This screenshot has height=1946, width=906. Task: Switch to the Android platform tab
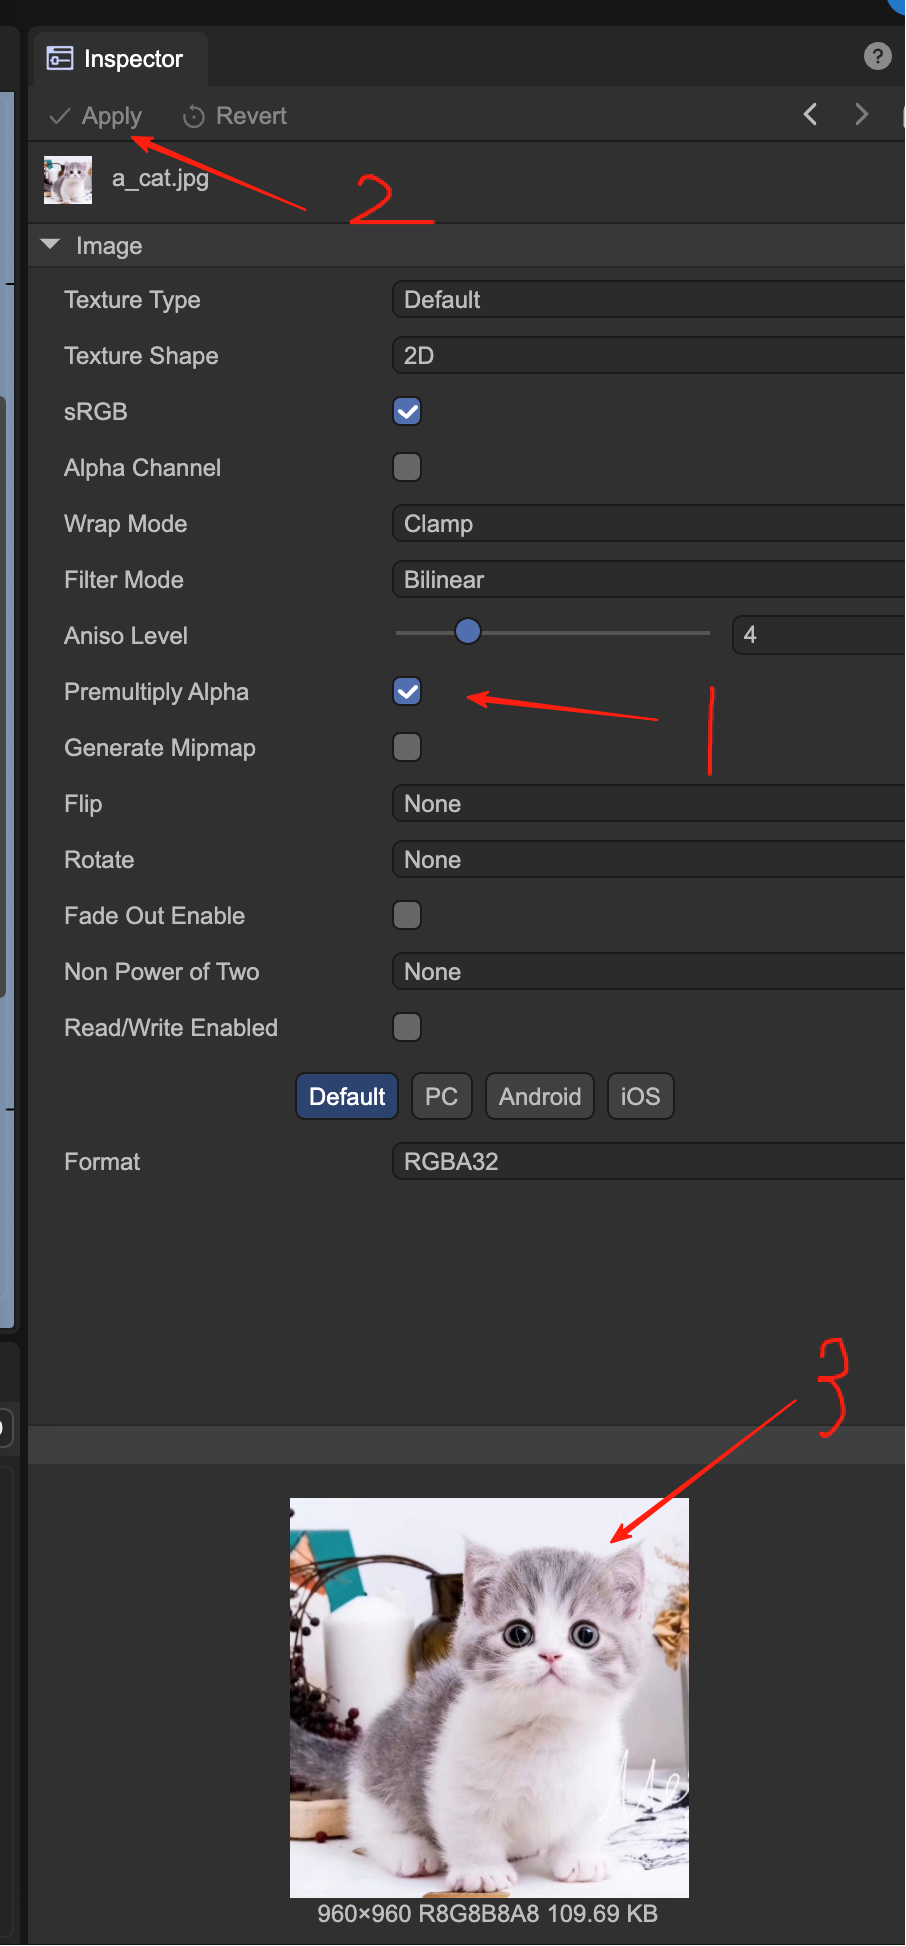coord(540,1097)
